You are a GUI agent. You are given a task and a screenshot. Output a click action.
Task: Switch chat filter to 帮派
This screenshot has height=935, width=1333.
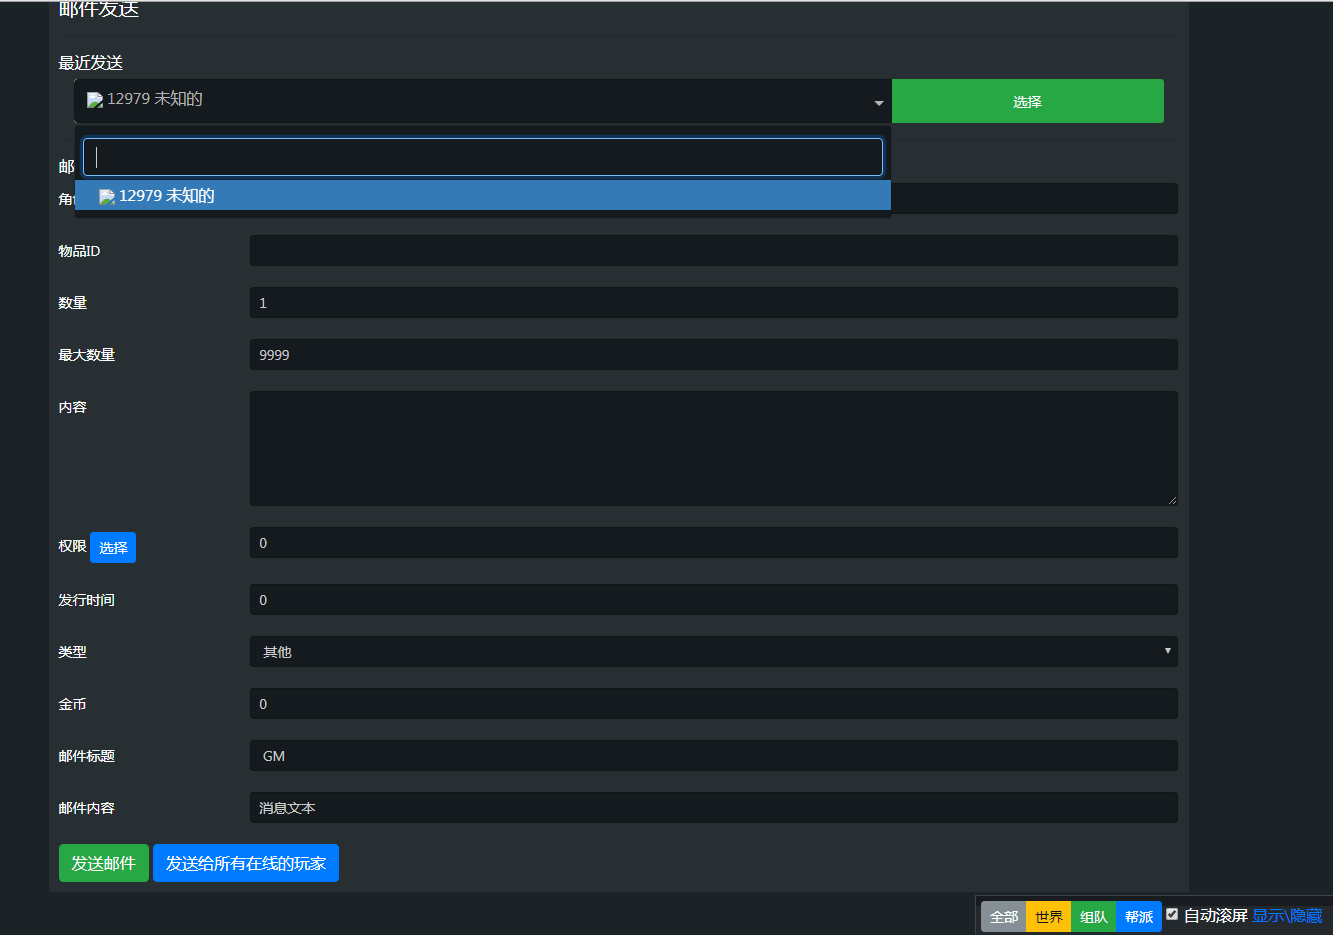(x=1139, y=917)
